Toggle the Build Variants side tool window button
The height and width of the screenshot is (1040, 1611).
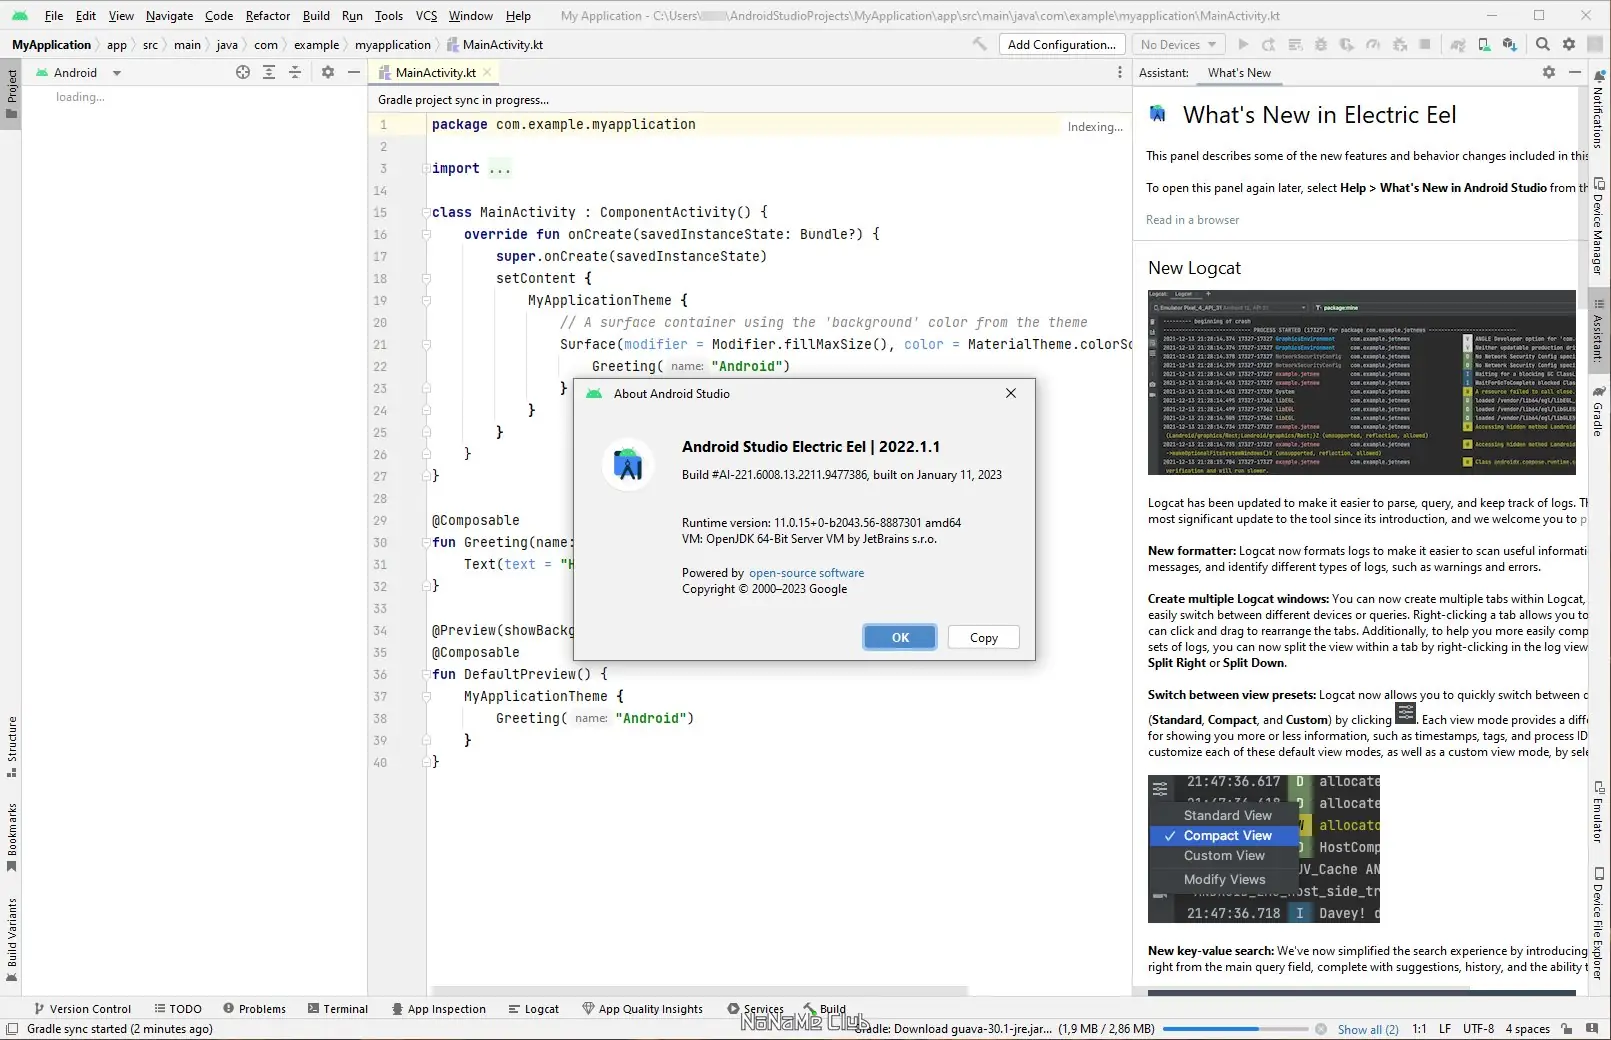point(11,939)
